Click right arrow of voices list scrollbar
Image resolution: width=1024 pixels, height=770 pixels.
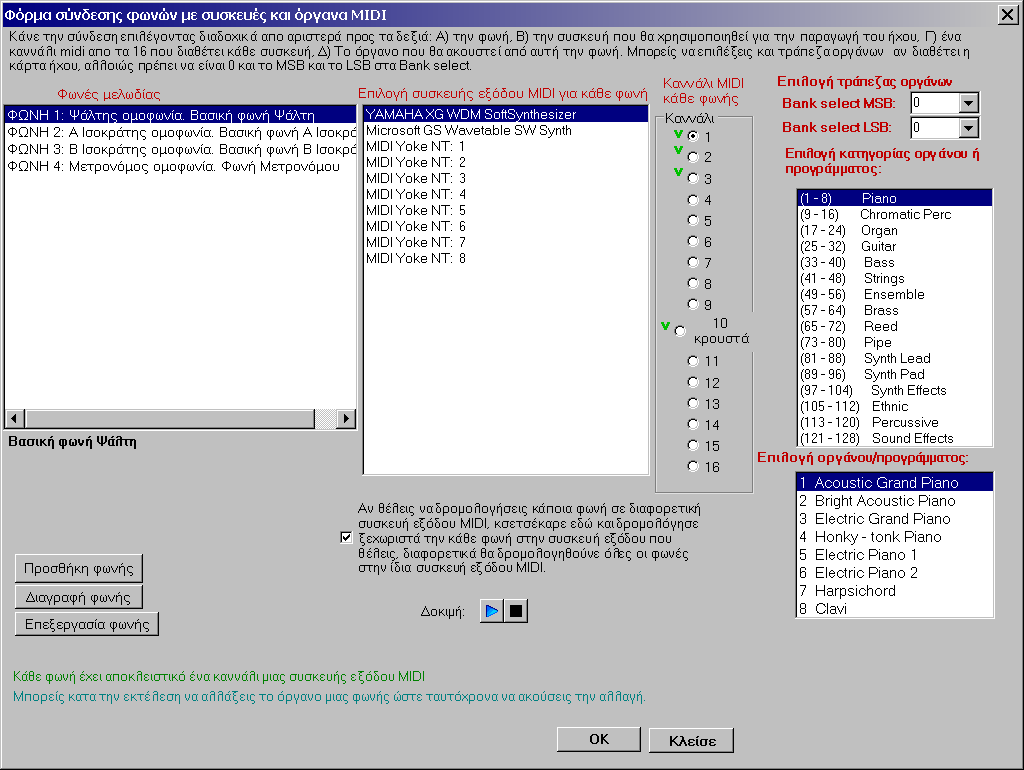click(345, 419)
